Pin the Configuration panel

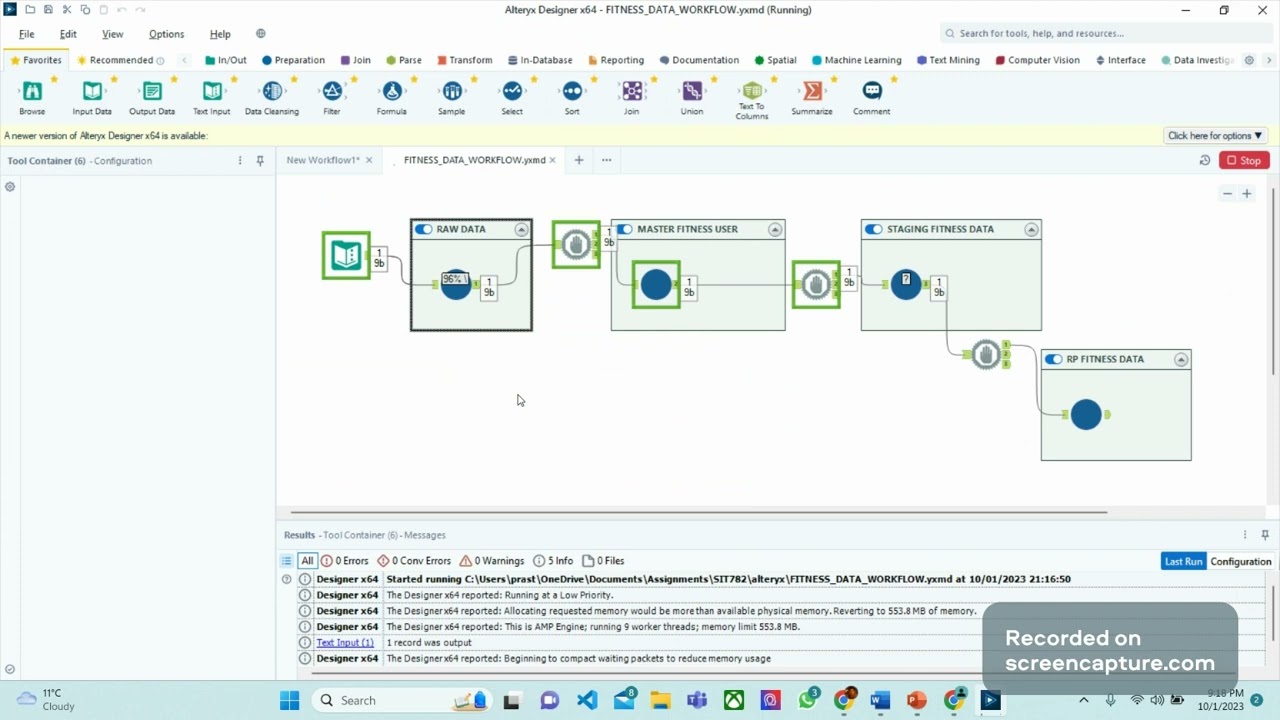pos(260,160)
